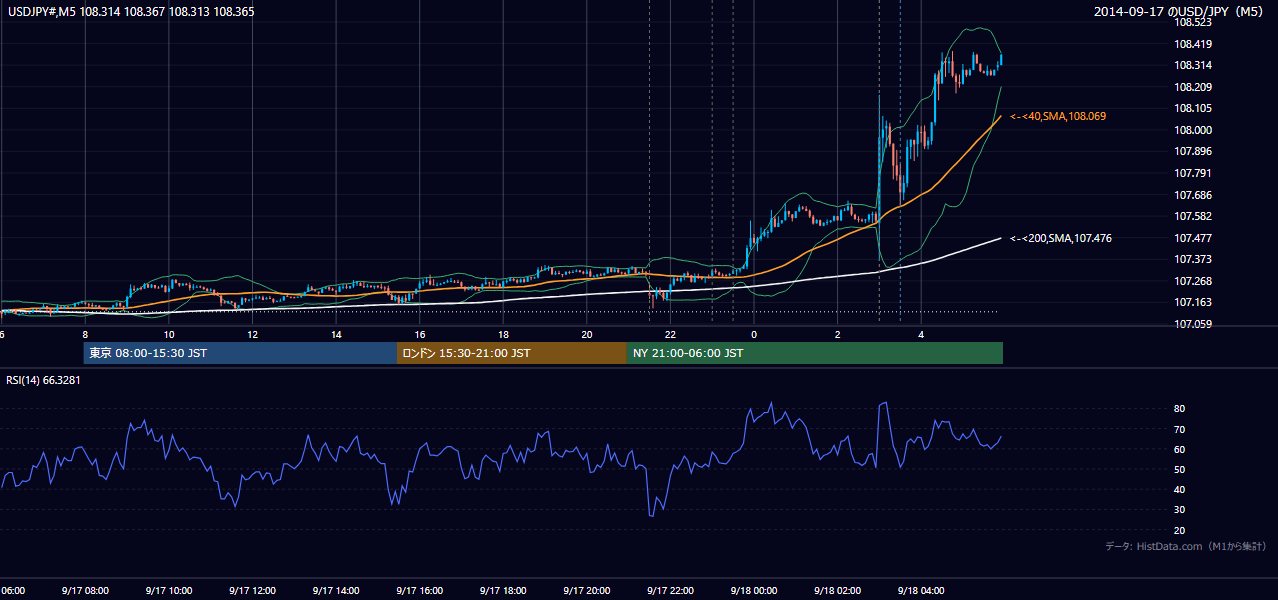Select the ロンドン 15:30-21:00 JST session bar
This screenshot has width=1278, height=600.
512,353
